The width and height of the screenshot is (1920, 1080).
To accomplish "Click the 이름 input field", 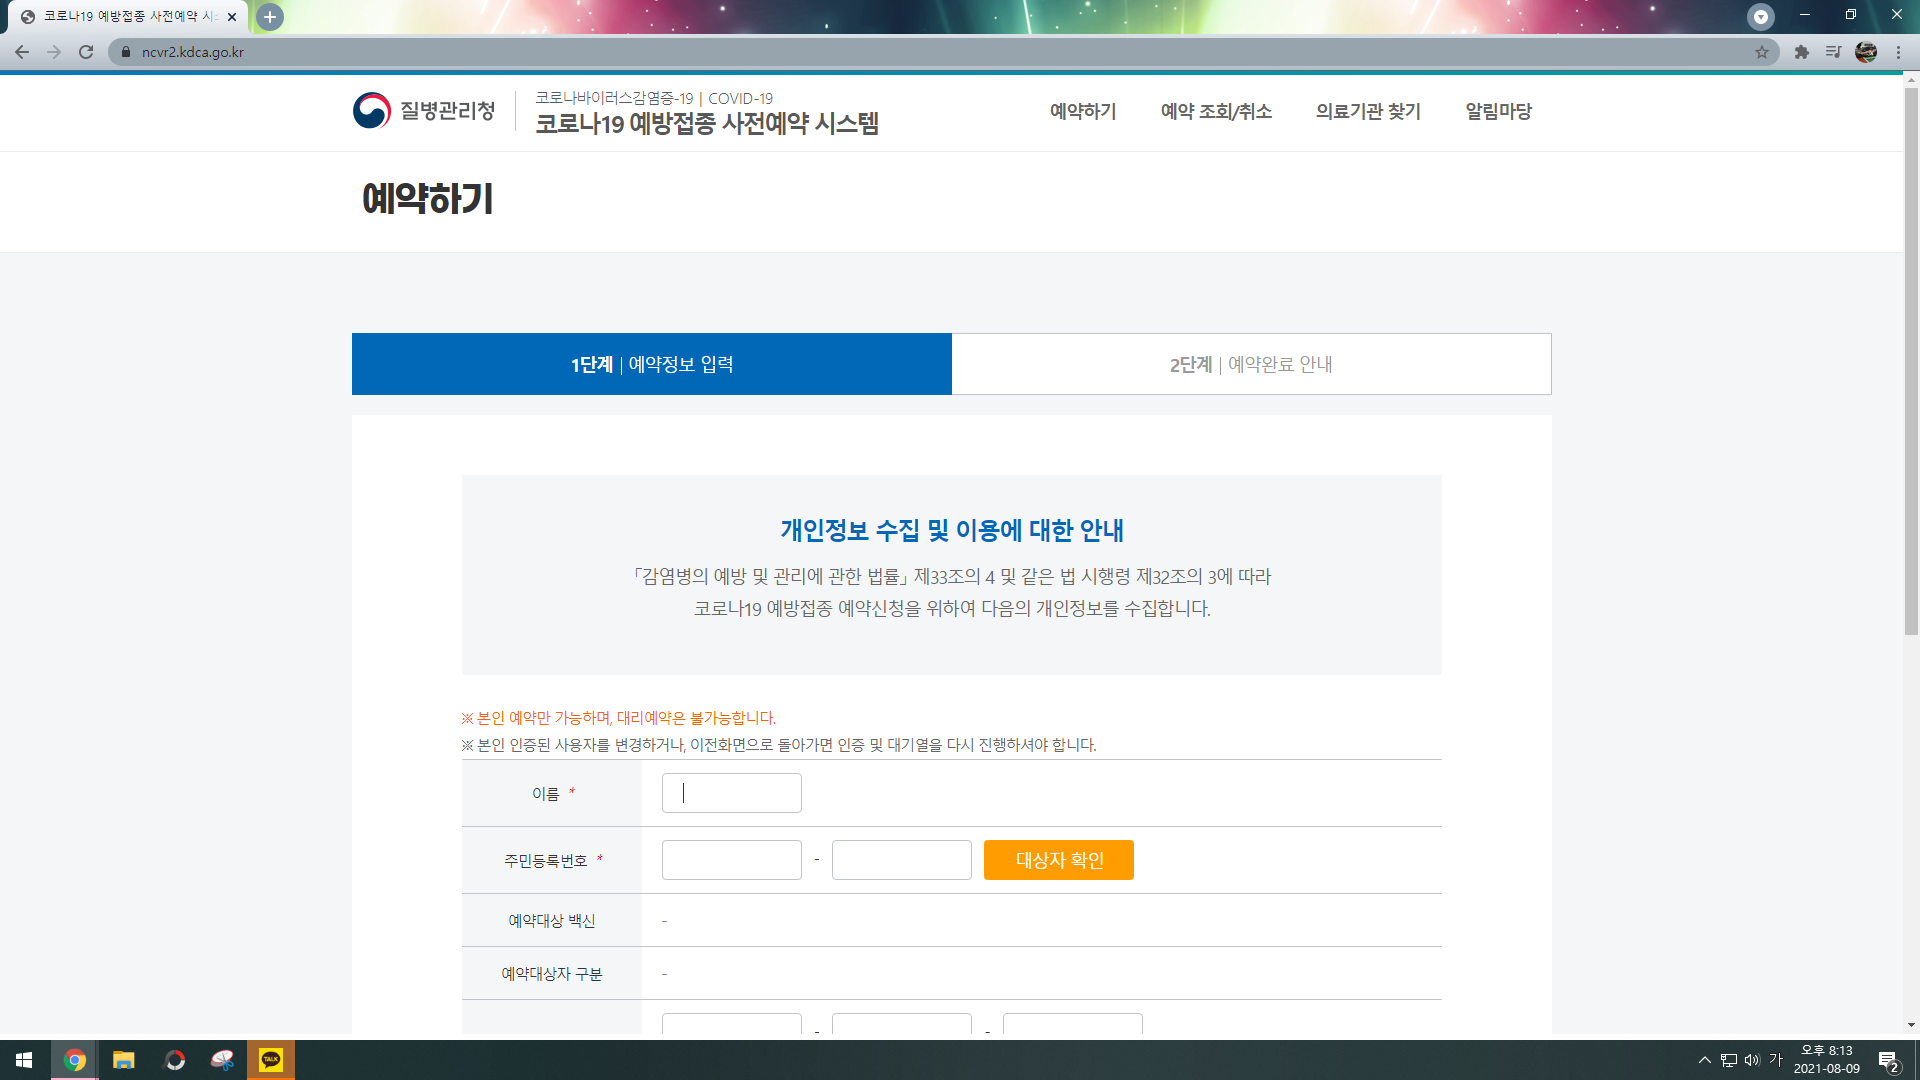I will [x=731, y=793].
